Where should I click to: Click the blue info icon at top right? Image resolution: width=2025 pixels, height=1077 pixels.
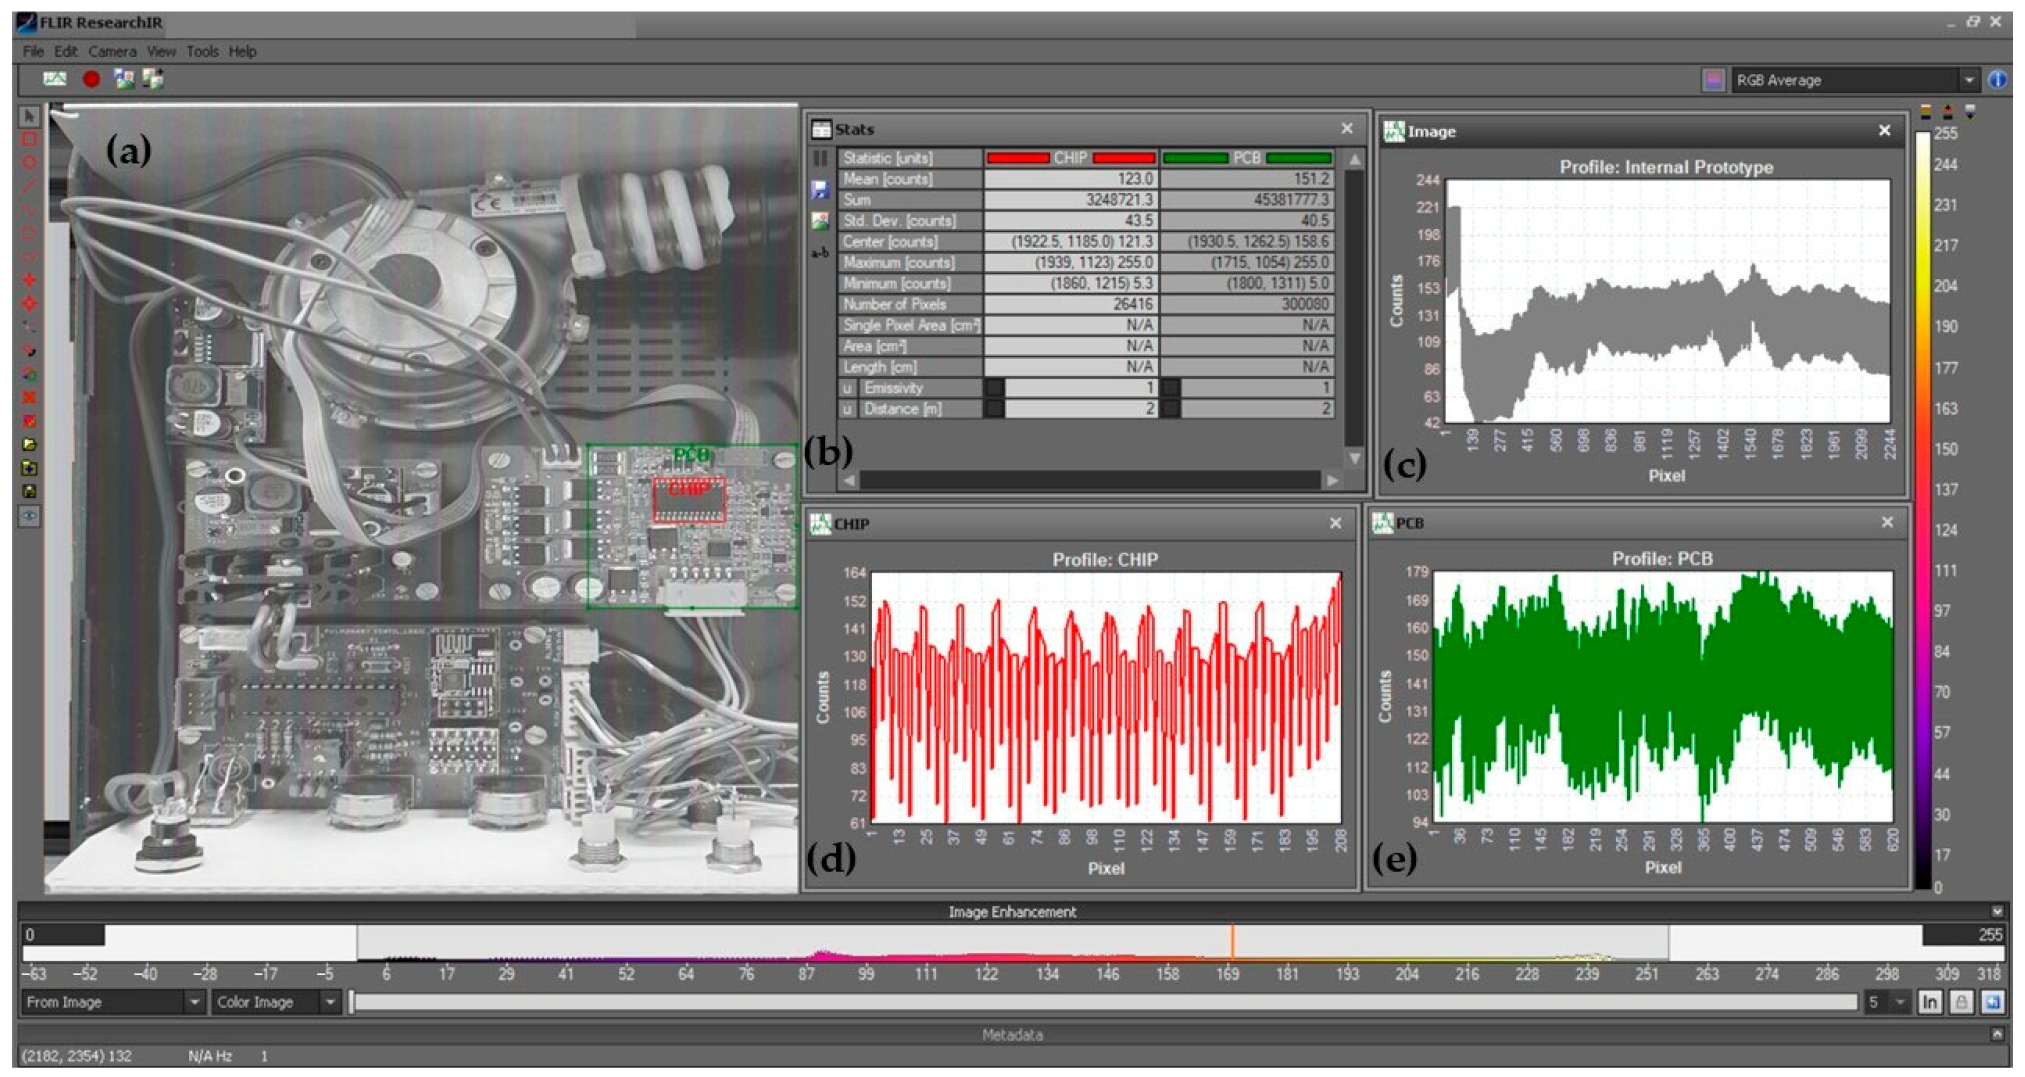point(1997,80)
